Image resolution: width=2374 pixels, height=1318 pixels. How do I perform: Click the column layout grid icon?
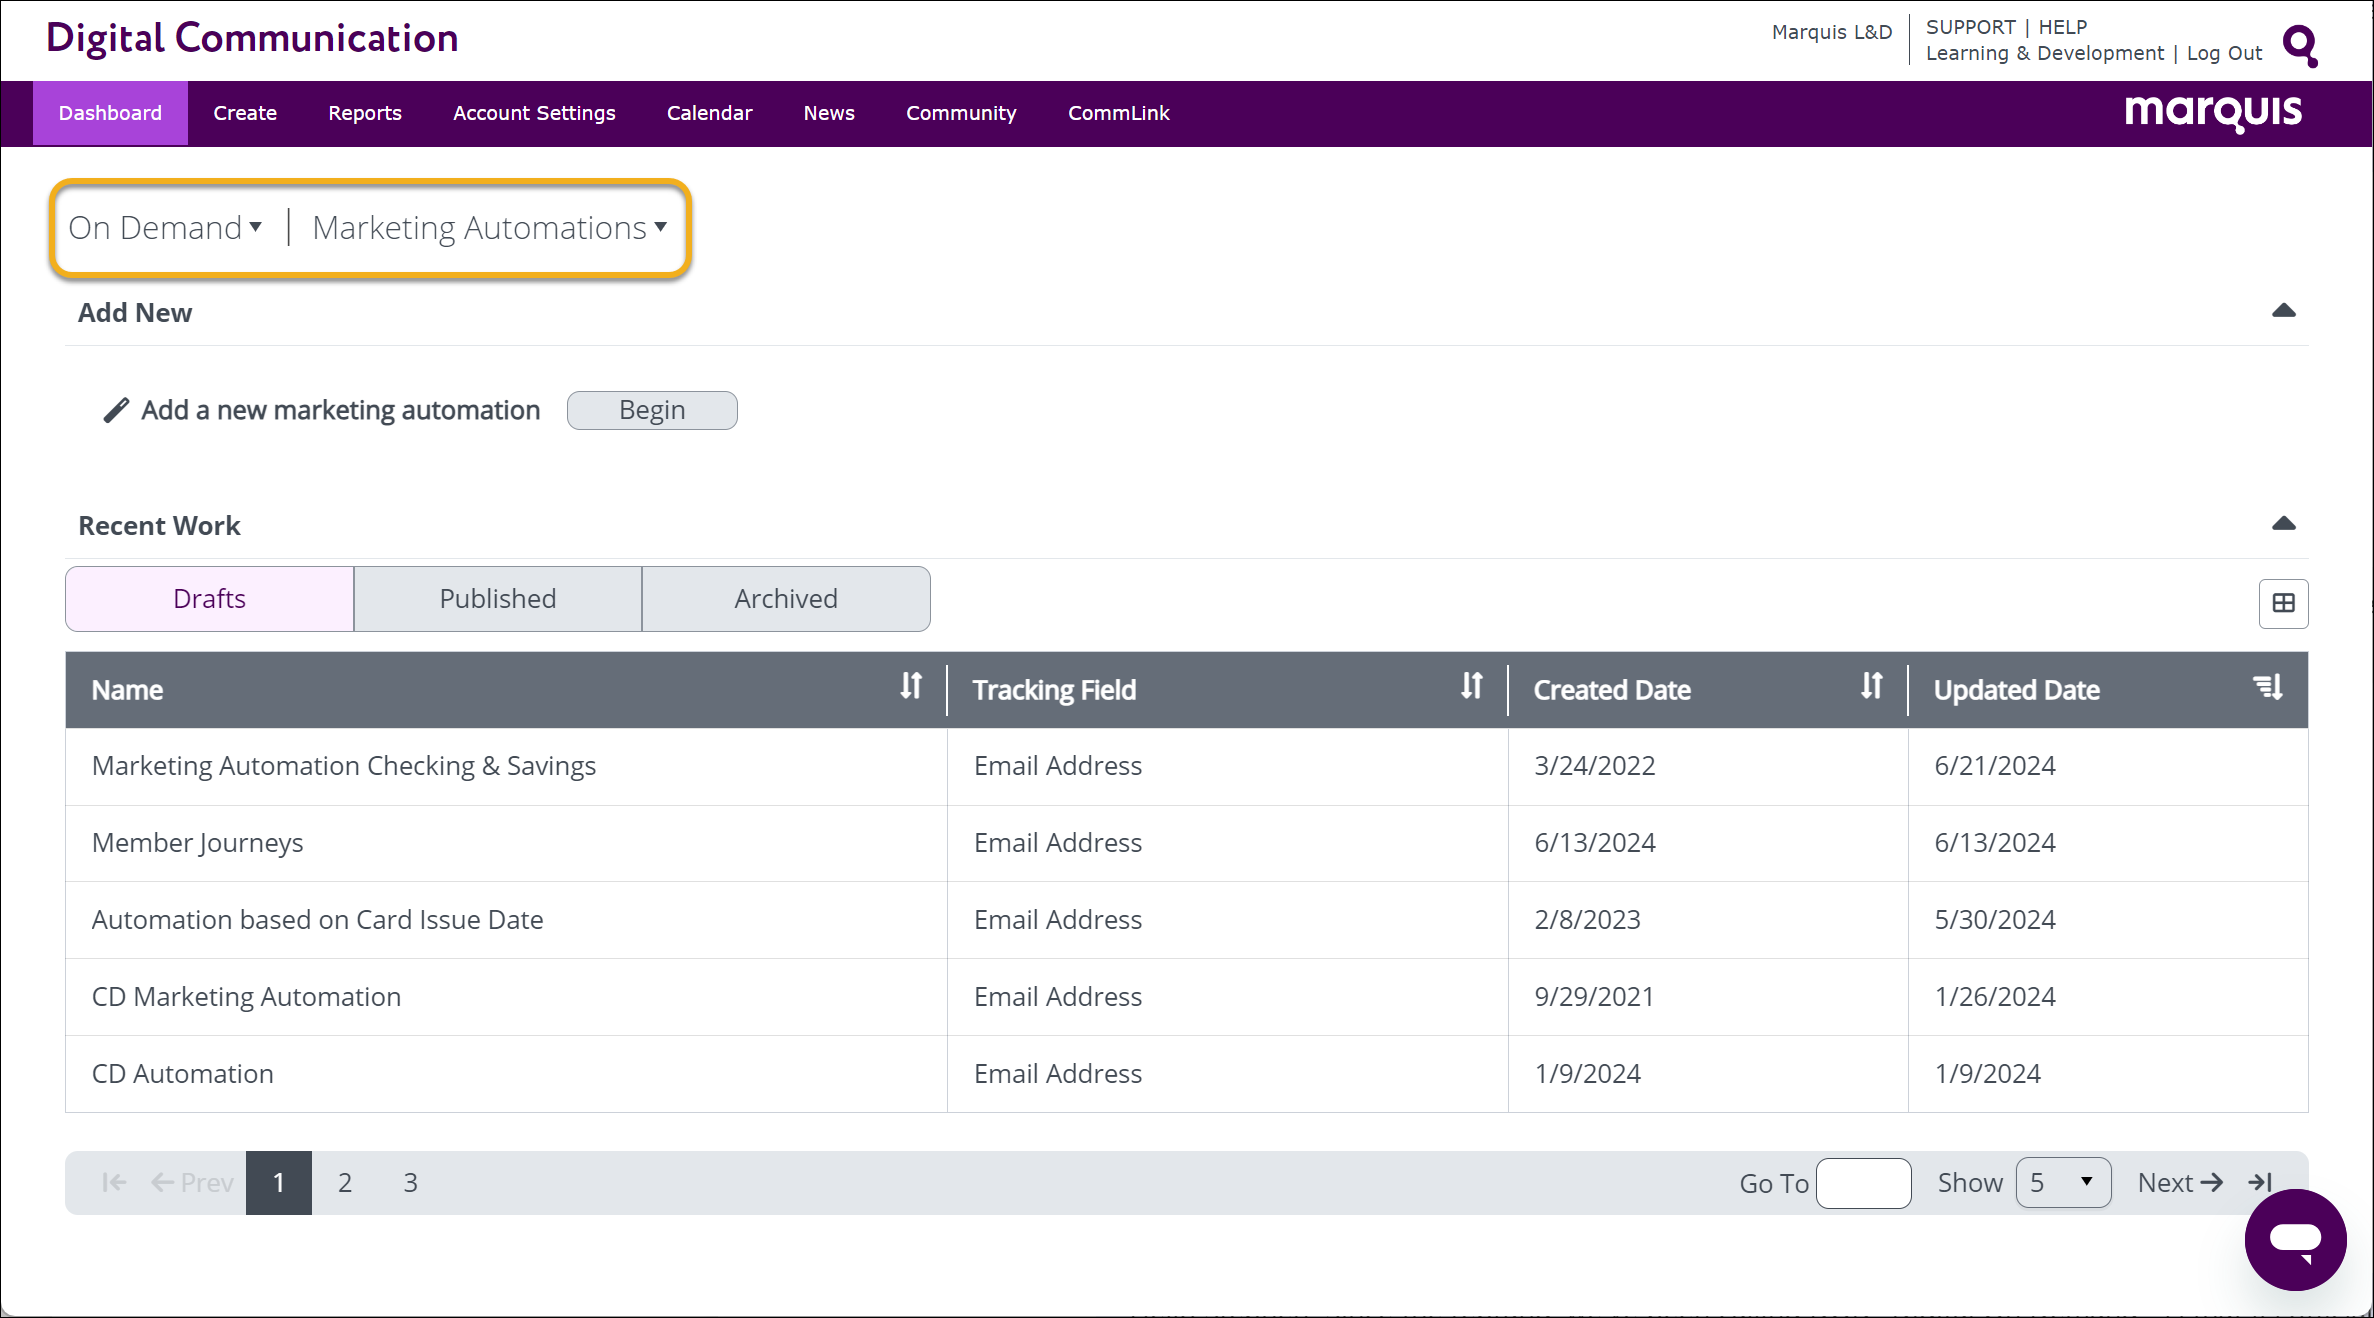coord(2283,603)
